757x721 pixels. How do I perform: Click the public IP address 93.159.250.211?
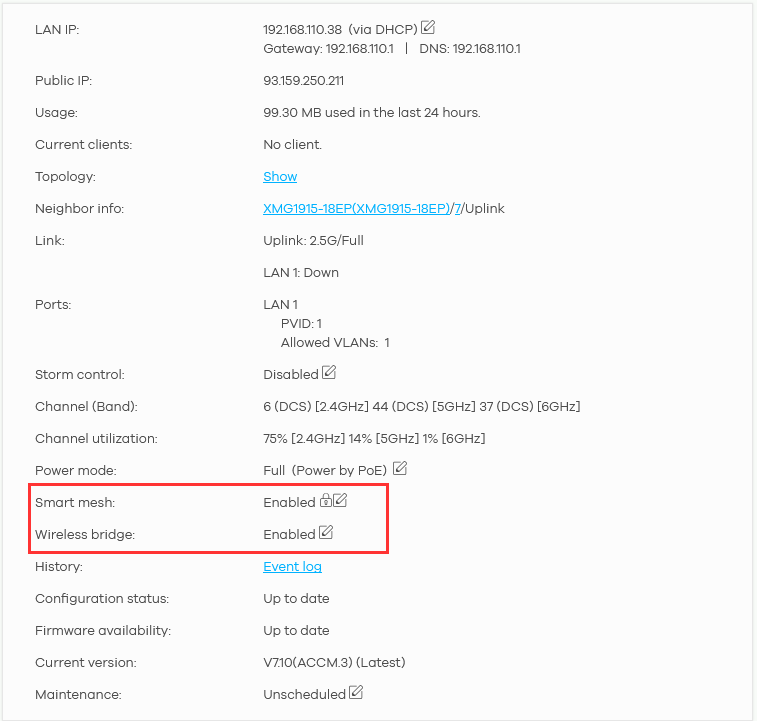303,81
